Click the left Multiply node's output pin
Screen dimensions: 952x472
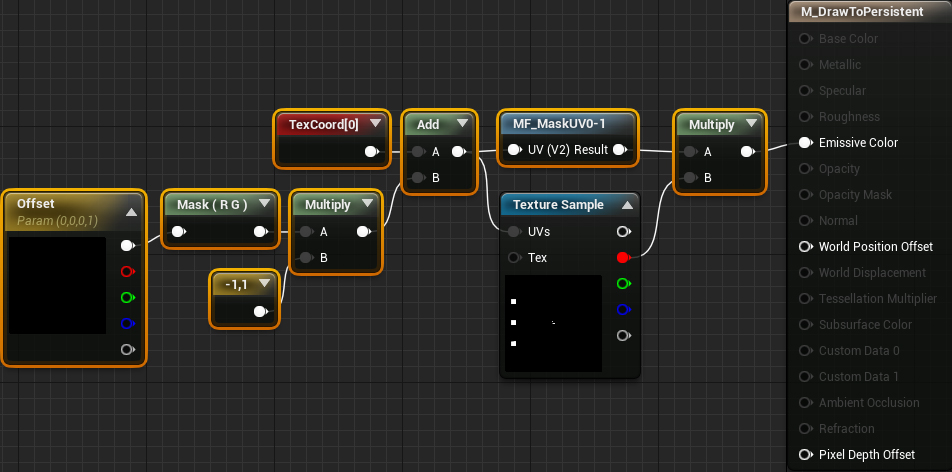[364, 231]
